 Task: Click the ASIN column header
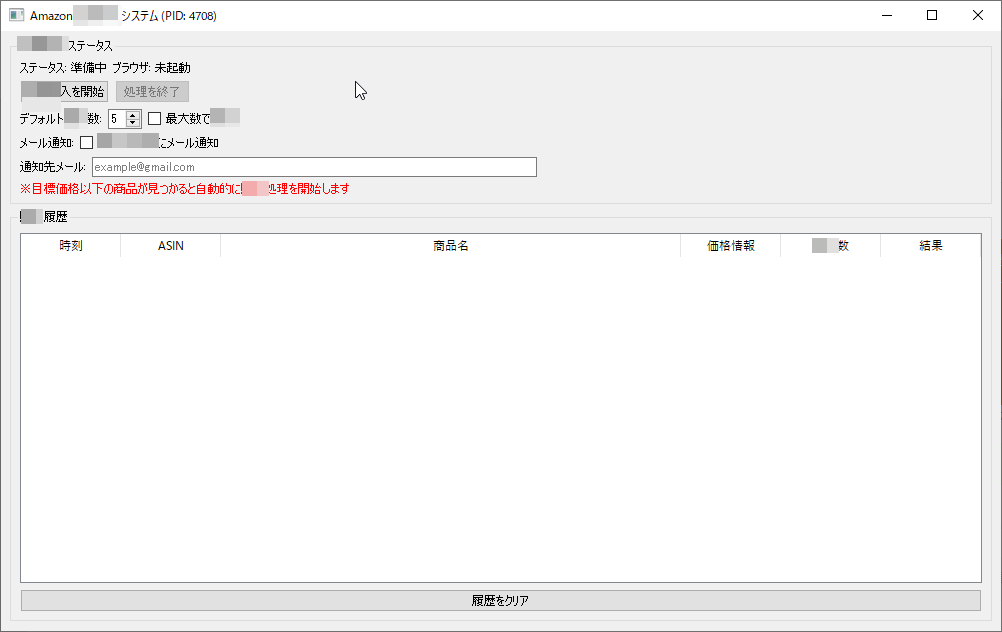[171, 246]
